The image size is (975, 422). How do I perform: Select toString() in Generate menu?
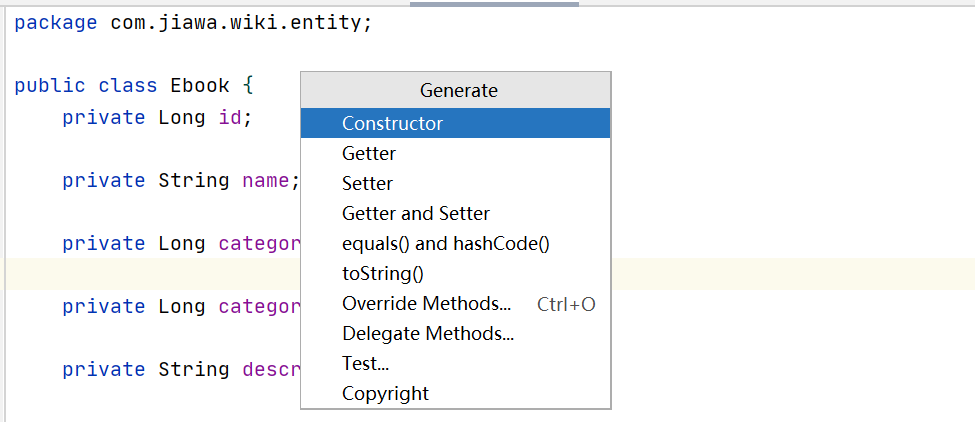tap(455, 273)
